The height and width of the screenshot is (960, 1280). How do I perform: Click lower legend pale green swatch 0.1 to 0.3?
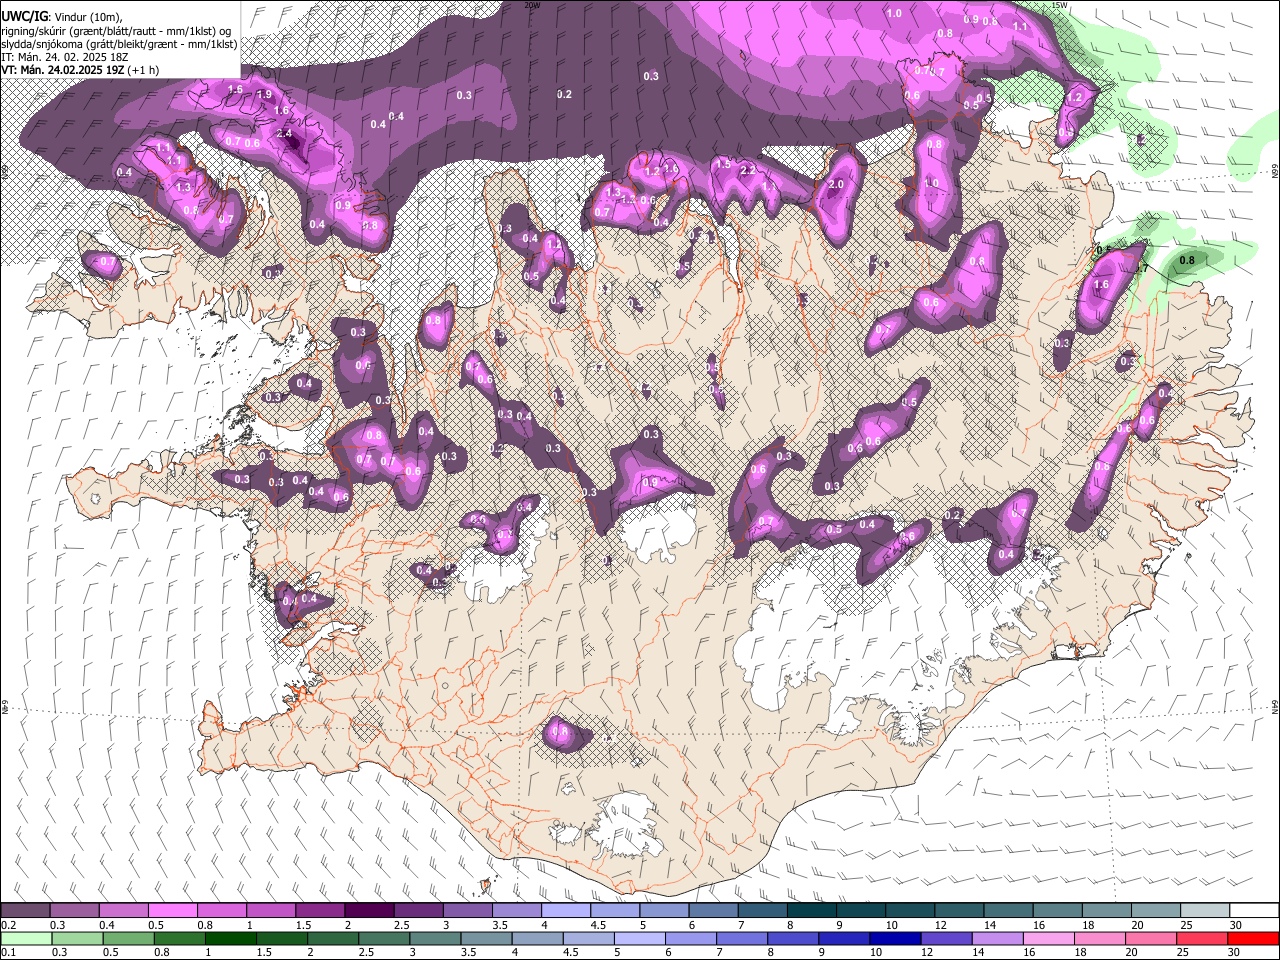[27, 938]
